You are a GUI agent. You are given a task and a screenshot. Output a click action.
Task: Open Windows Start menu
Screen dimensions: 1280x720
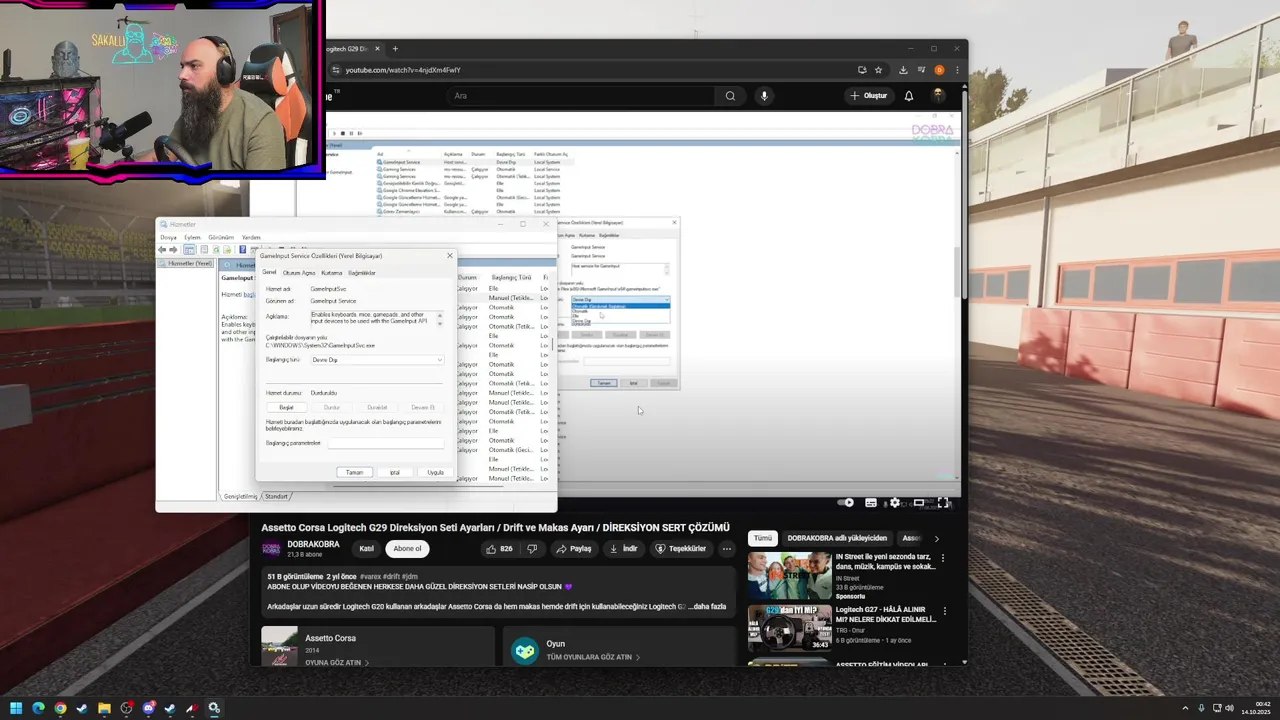coord(16,708)
